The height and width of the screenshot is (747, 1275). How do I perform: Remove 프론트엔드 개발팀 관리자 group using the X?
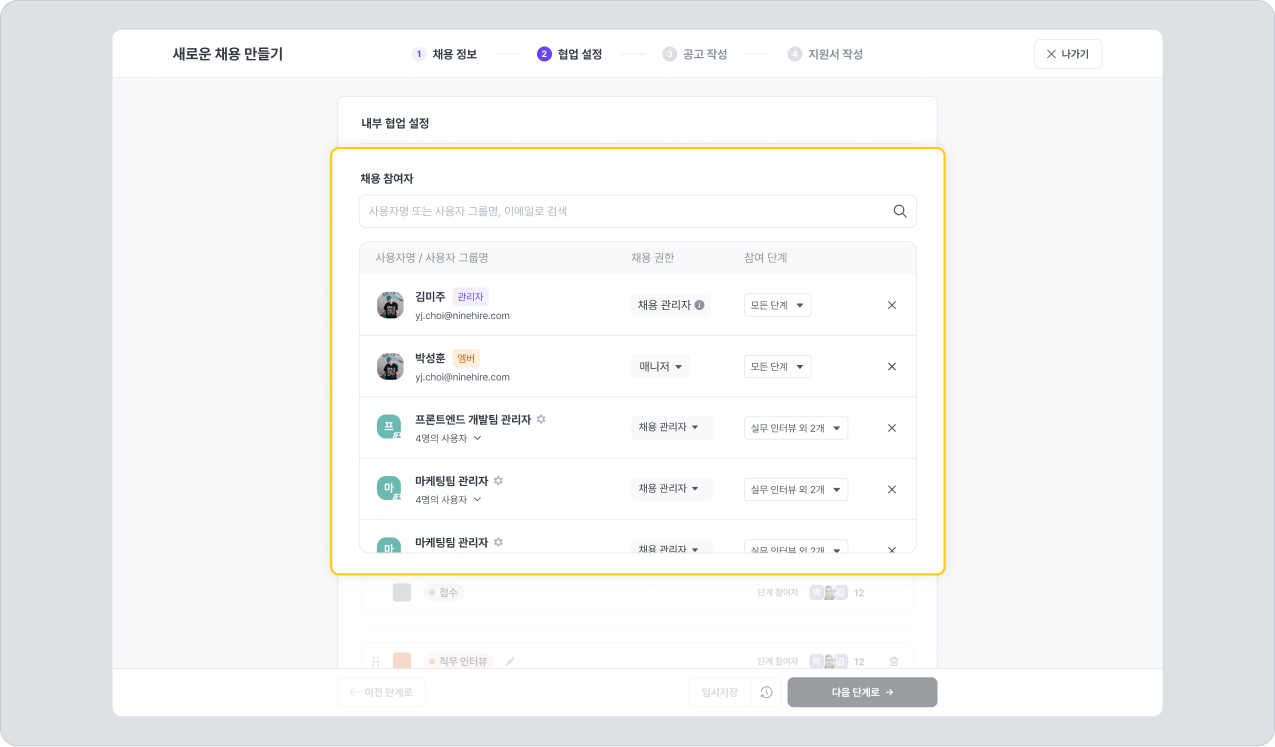click(892, 428)
